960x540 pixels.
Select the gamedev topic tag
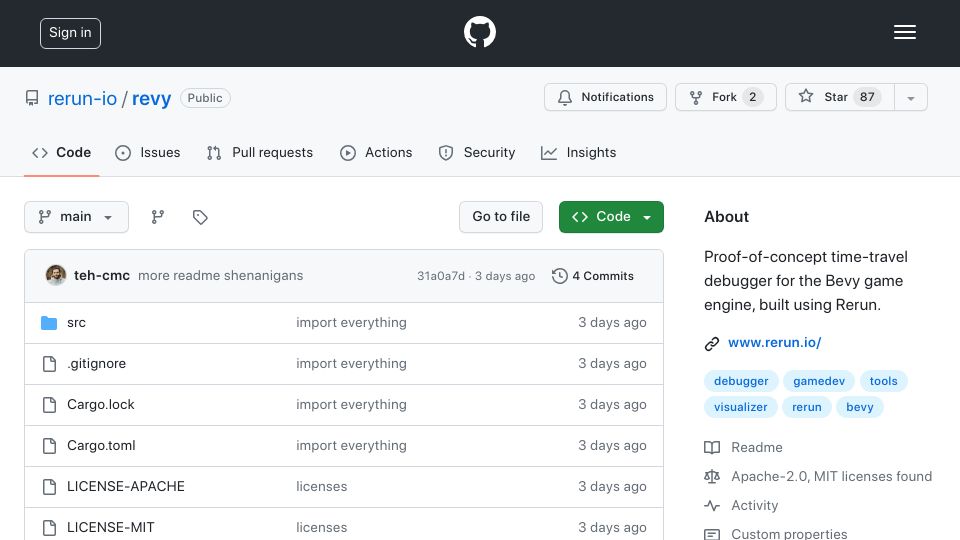[819, 381]
